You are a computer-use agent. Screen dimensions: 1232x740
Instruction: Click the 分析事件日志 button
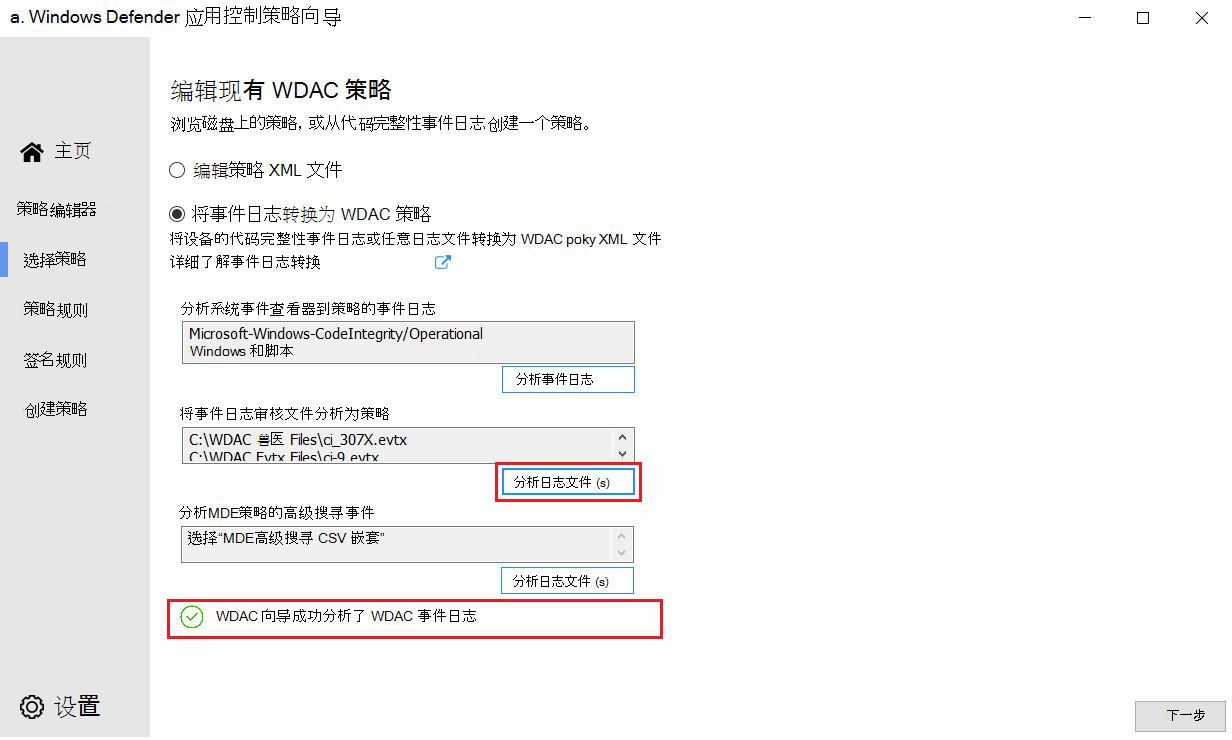pos(568,380)
